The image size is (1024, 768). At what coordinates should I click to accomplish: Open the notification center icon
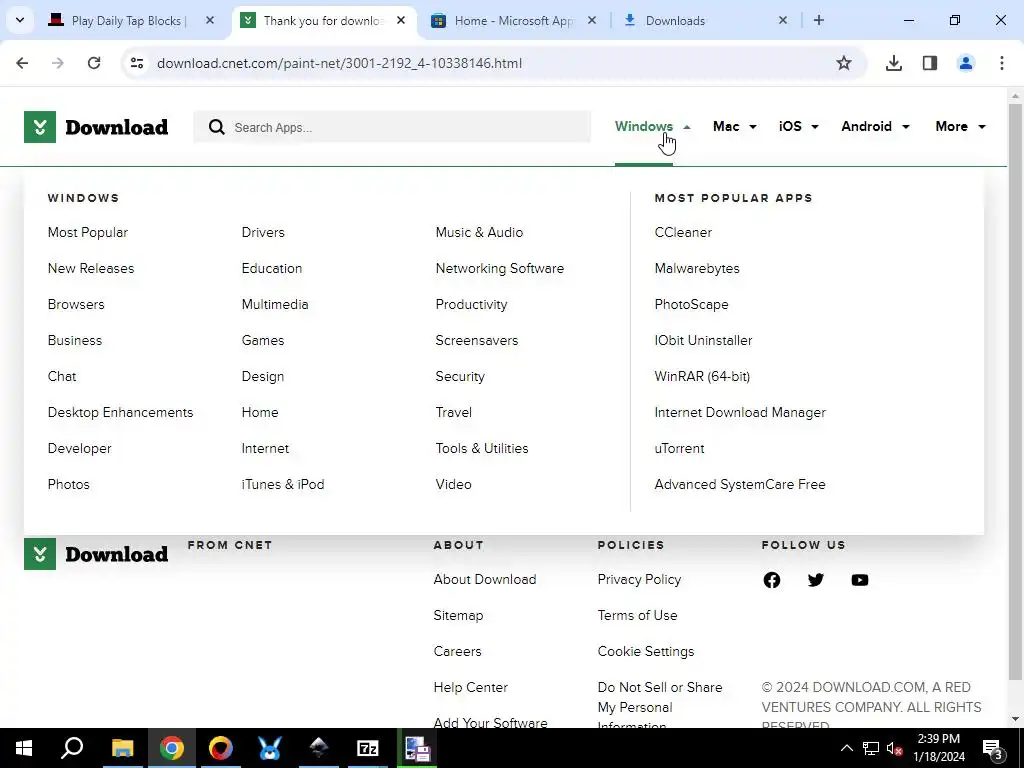(x=992, y=750)
